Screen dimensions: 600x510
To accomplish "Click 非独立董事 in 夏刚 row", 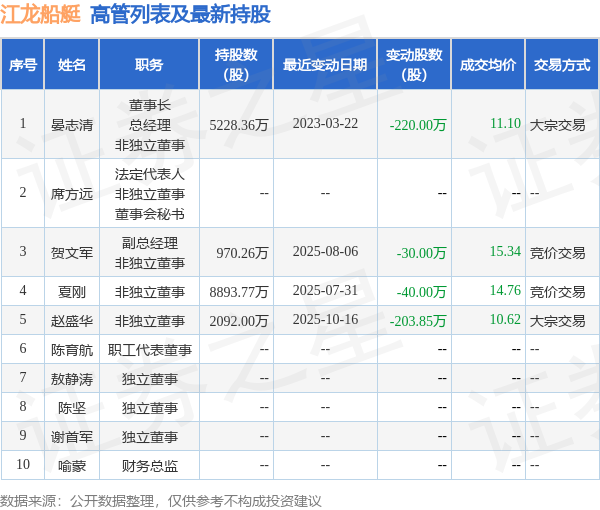I will click(150, 292).
